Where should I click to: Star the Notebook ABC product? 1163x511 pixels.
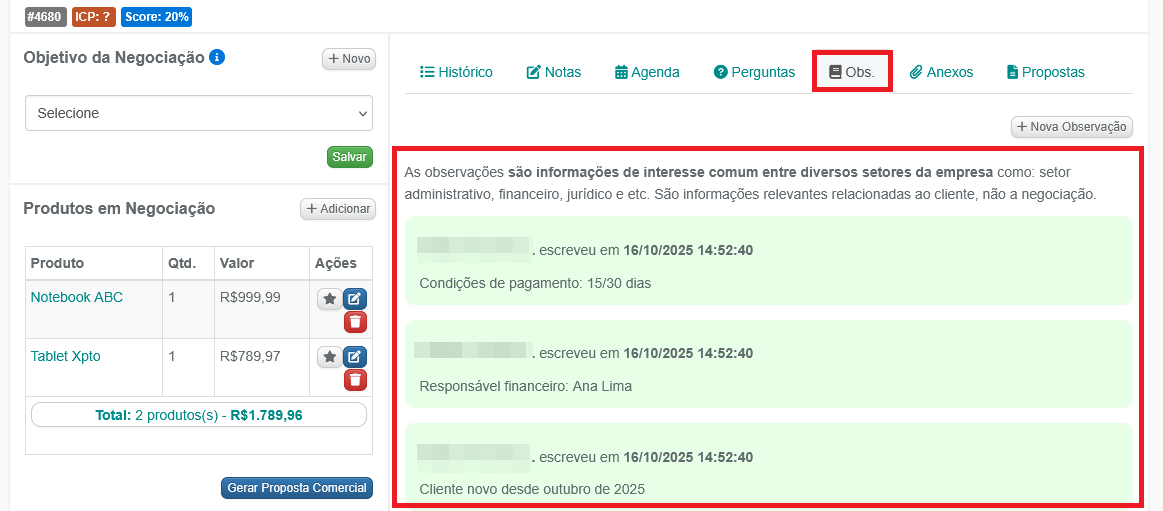(x=329, y=299)
